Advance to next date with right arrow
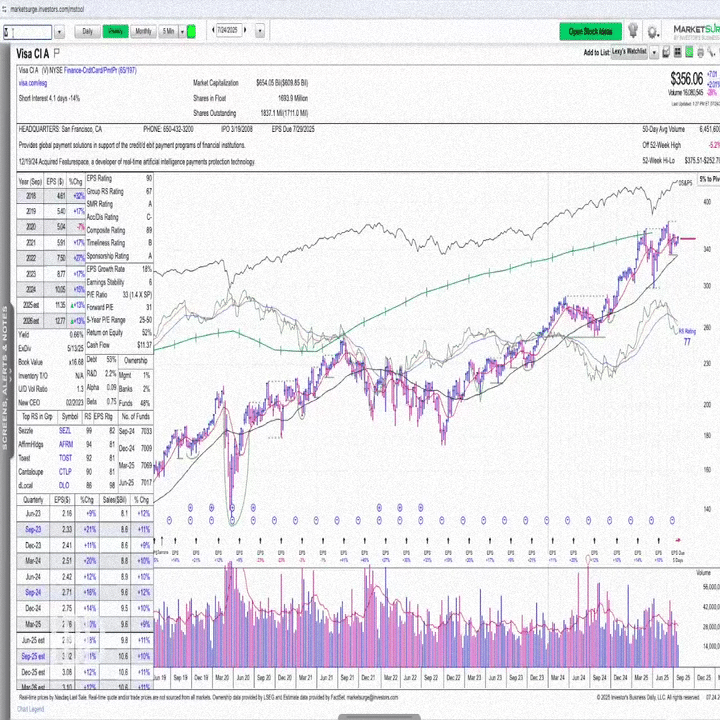 coord(245,30)
